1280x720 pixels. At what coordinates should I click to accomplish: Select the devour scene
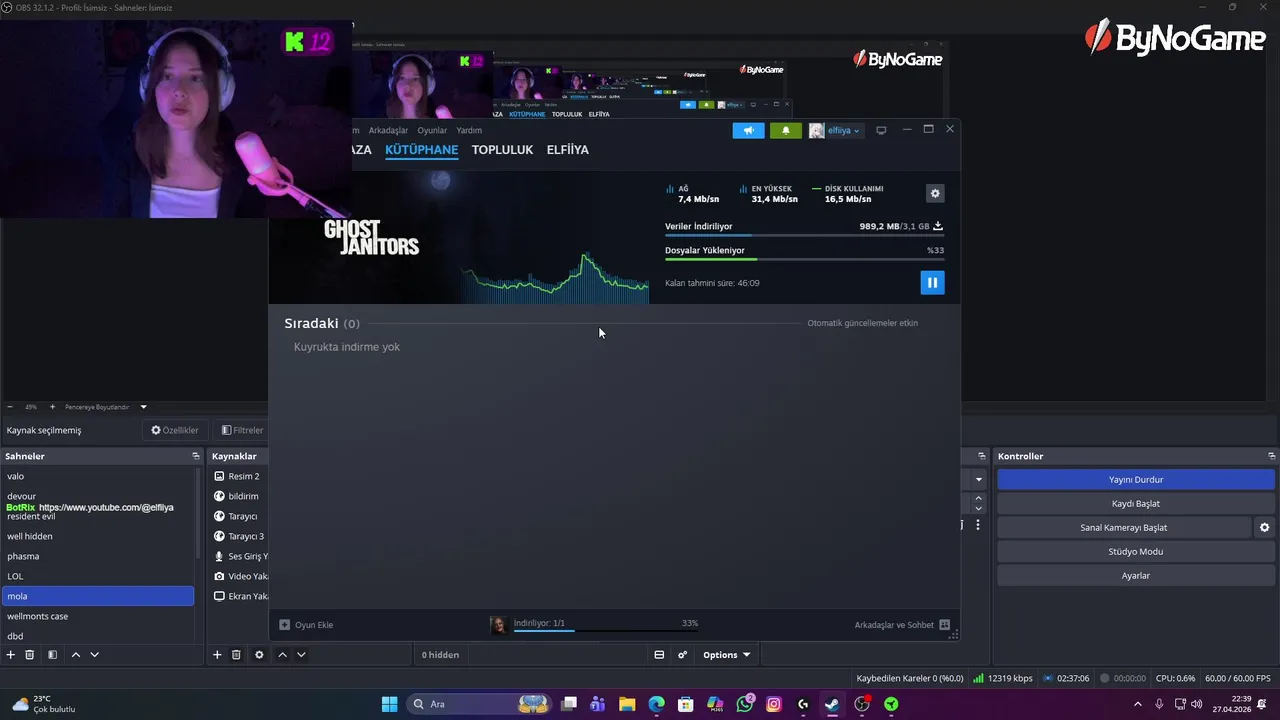tap(98, 496)
